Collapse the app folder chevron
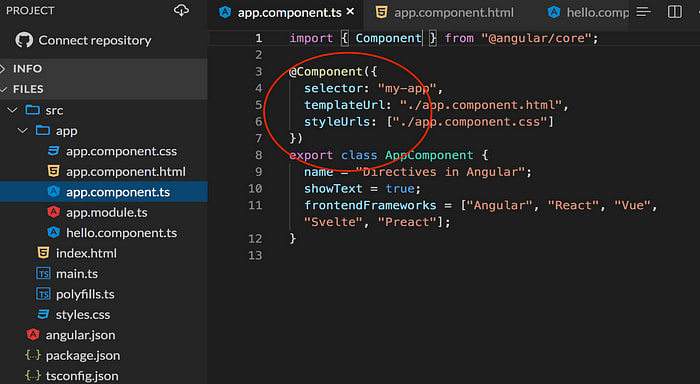 22,130
